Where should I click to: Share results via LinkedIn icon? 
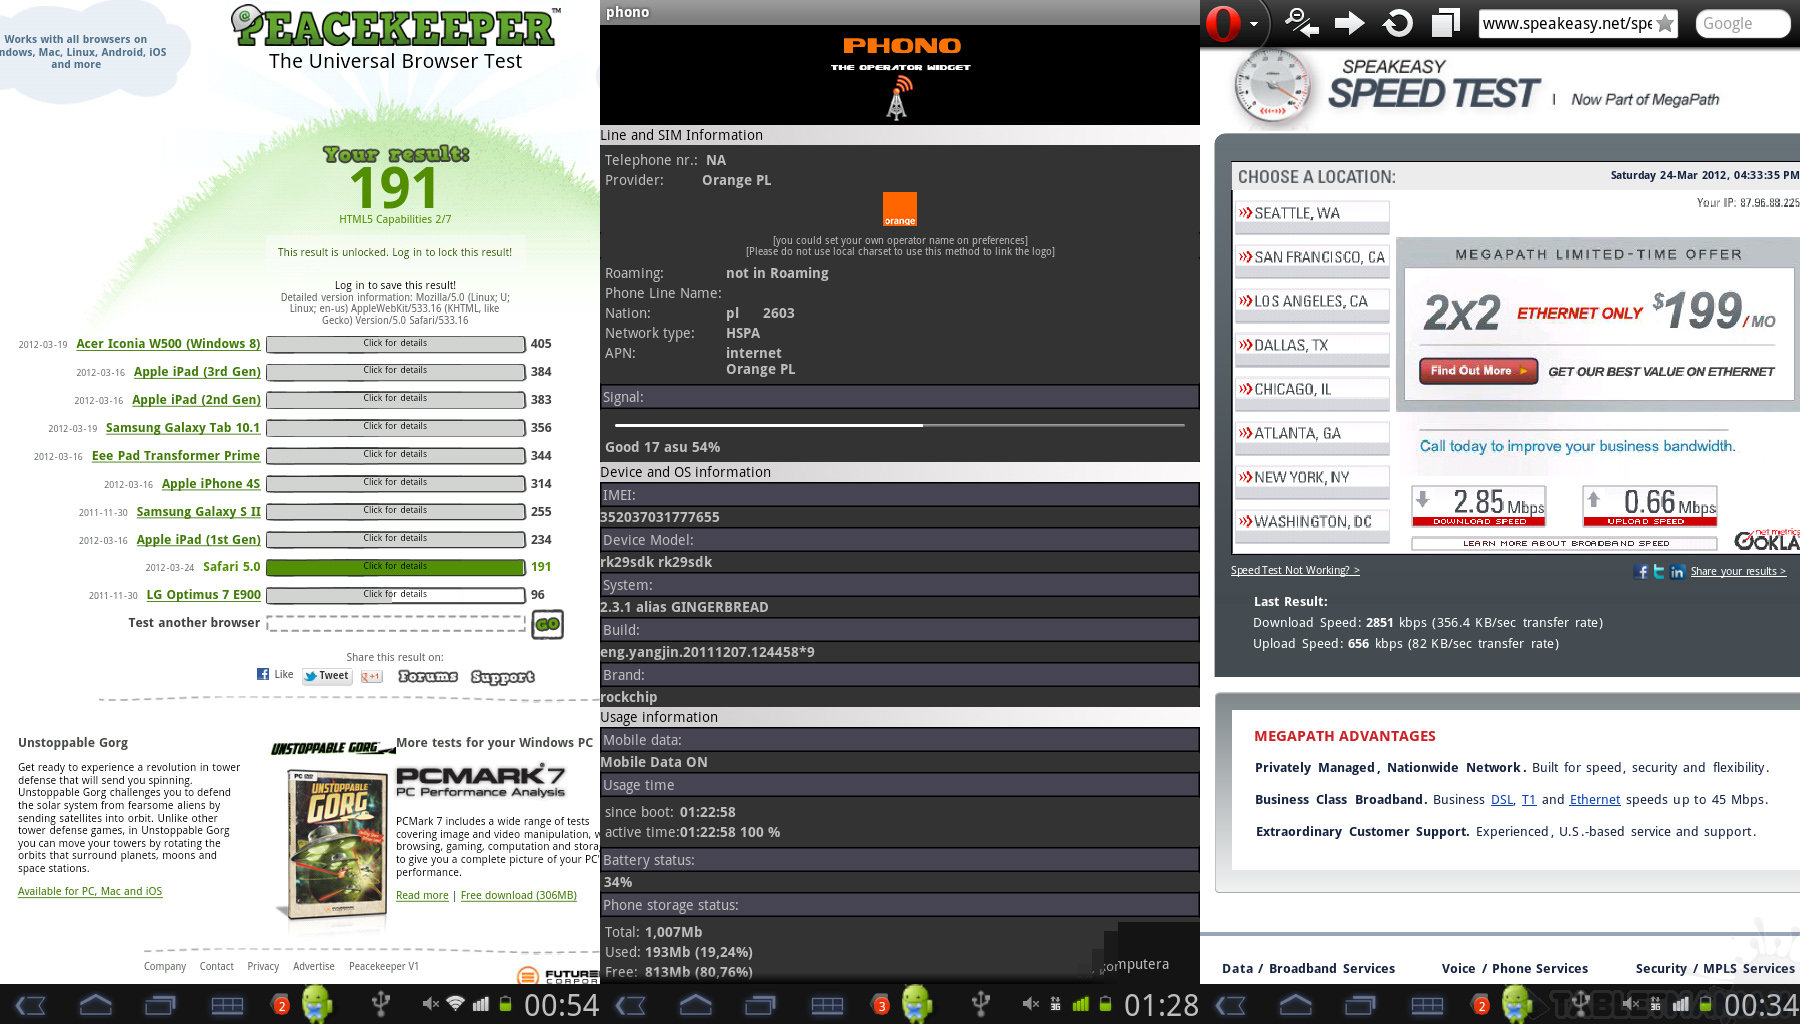point(1677,571)
